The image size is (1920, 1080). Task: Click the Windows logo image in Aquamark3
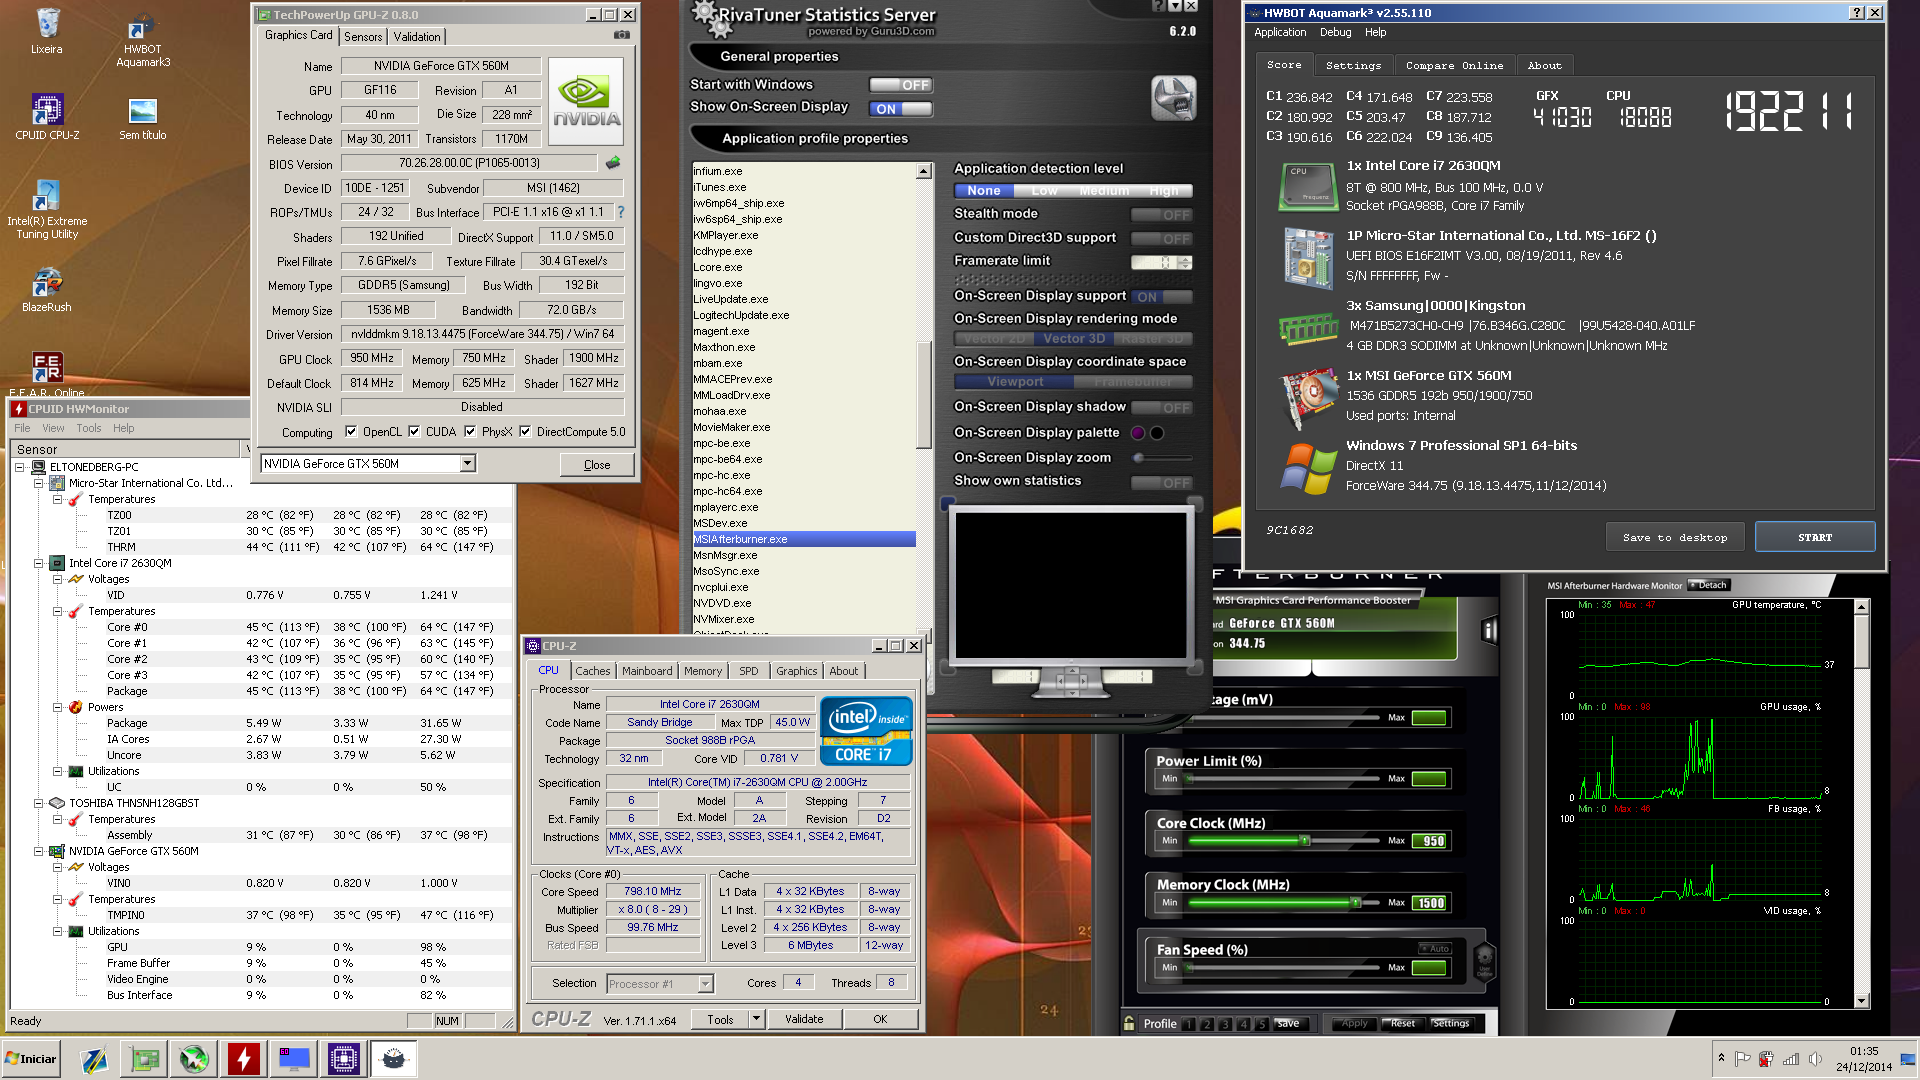coord(1308,468)
